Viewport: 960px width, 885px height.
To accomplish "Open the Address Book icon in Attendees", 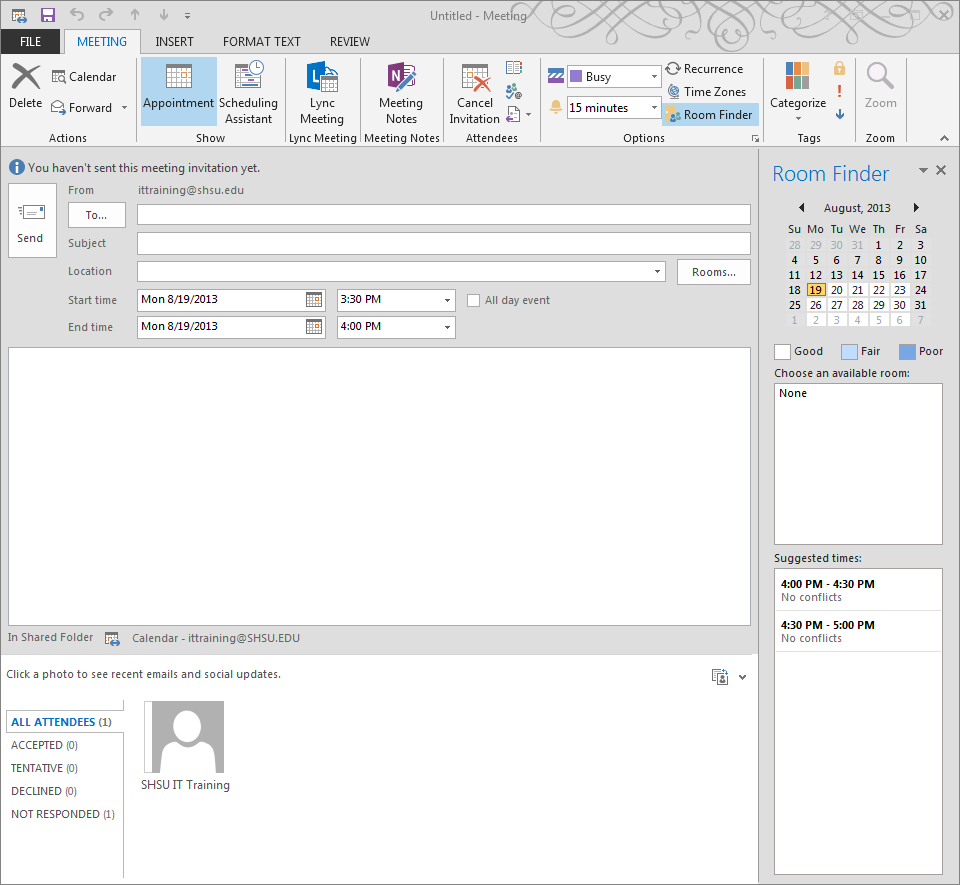I will [x=514, y=68].
